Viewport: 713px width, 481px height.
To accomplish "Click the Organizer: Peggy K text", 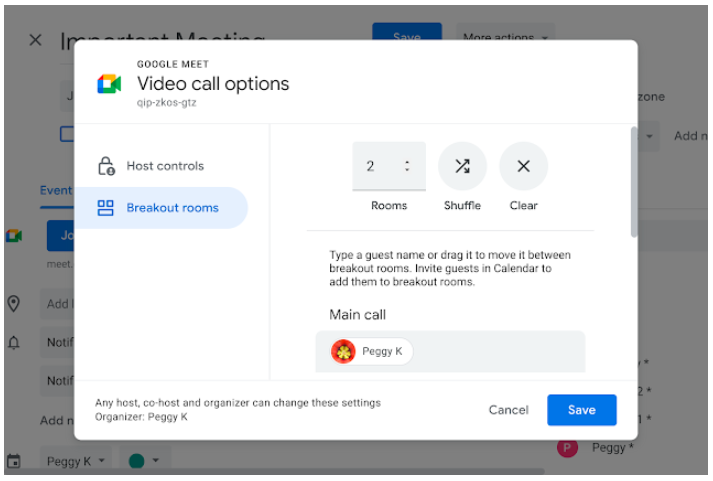I will (x=141, y=417).
